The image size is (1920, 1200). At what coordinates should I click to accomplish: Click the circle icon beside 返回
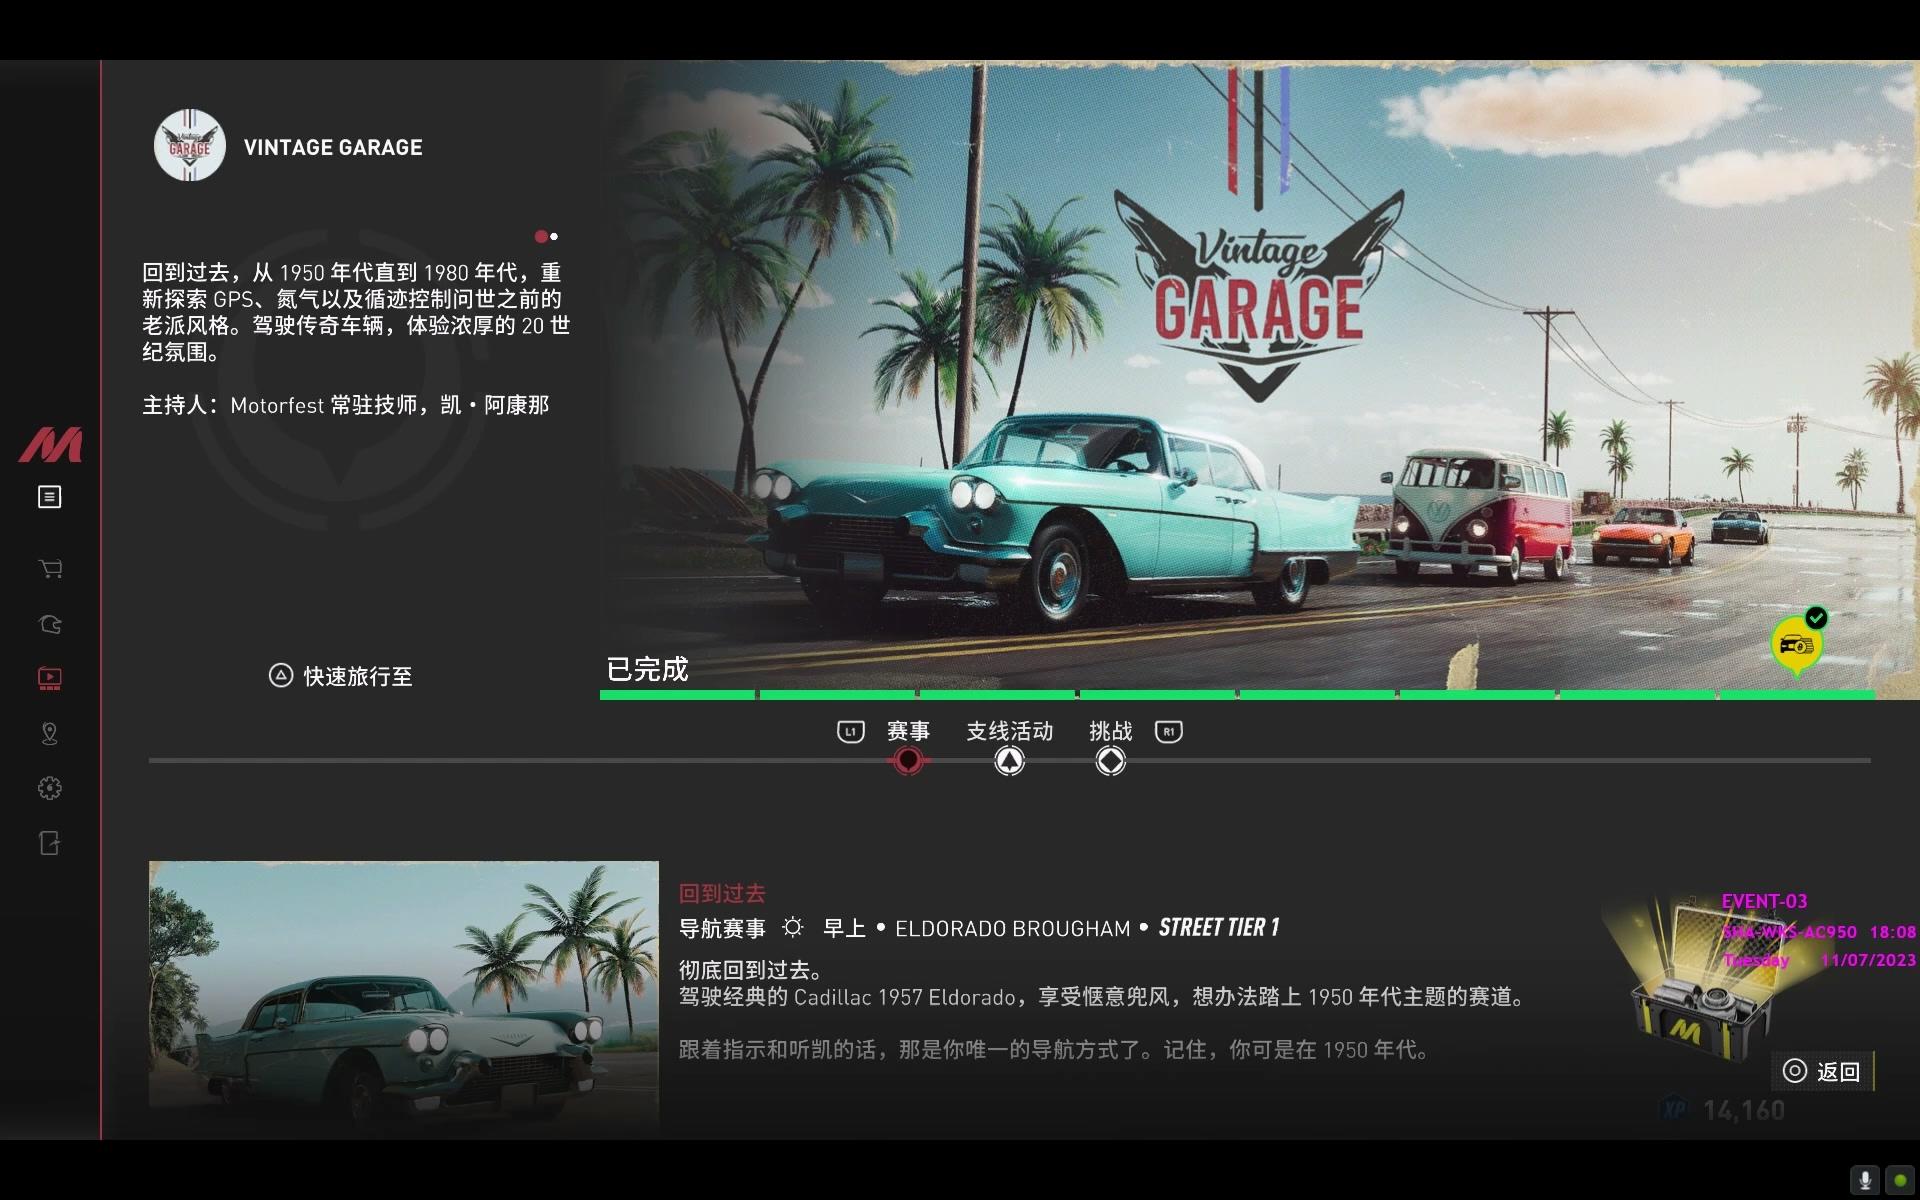coord(1795,1071)
